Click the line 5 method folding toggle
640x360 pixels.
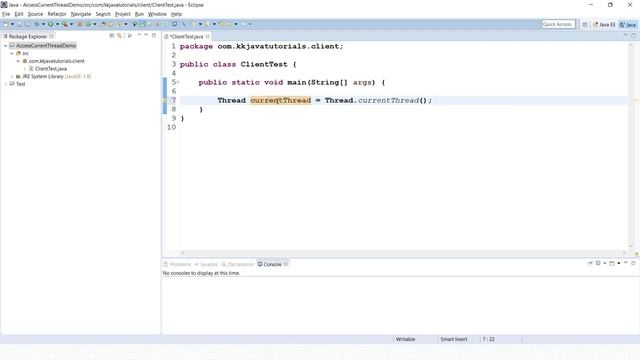pyautogui.click(x=178, y=82)
